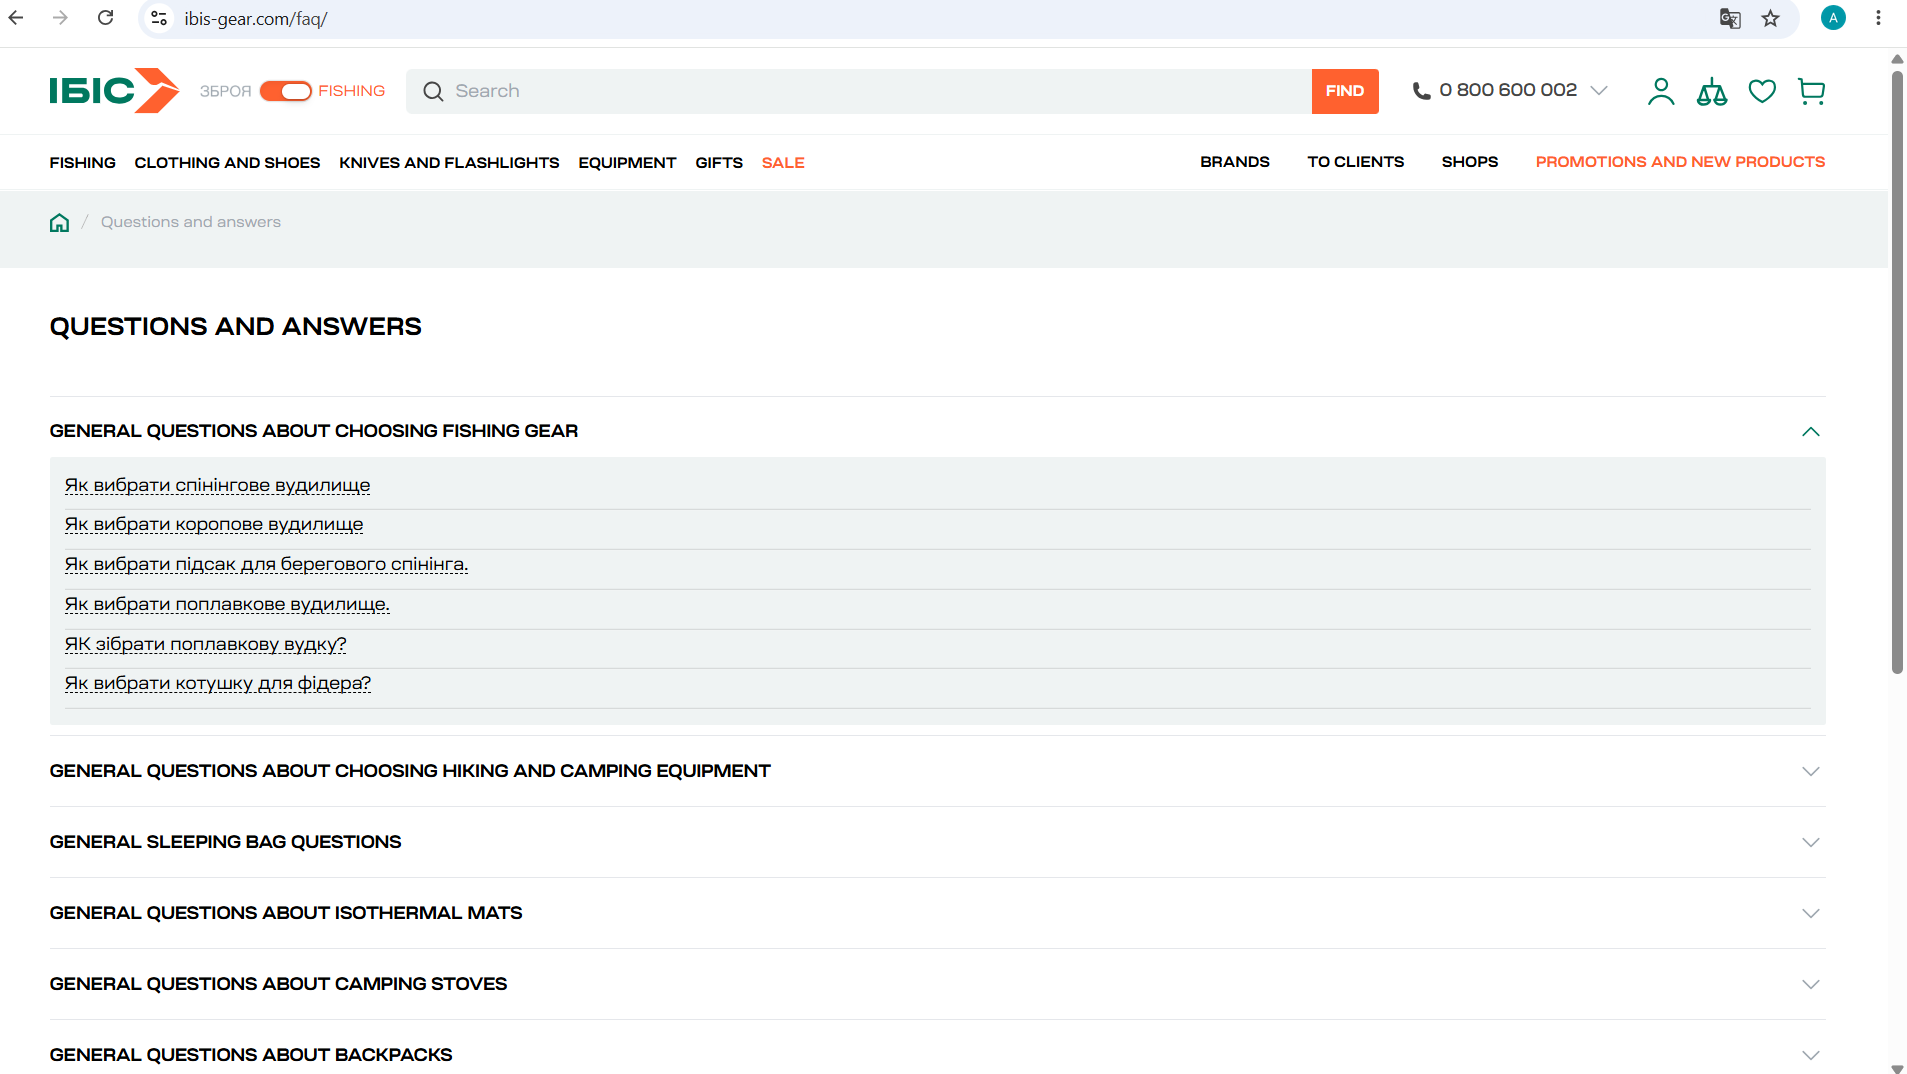1907x1074 pixels.
Task: Open the Knives and Flashlights menu
Action: point(449,162)
